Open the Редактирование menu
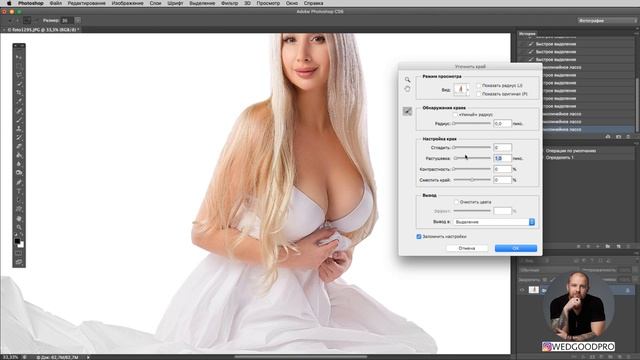This screenshot has width=640, height=360. point(87,3)
